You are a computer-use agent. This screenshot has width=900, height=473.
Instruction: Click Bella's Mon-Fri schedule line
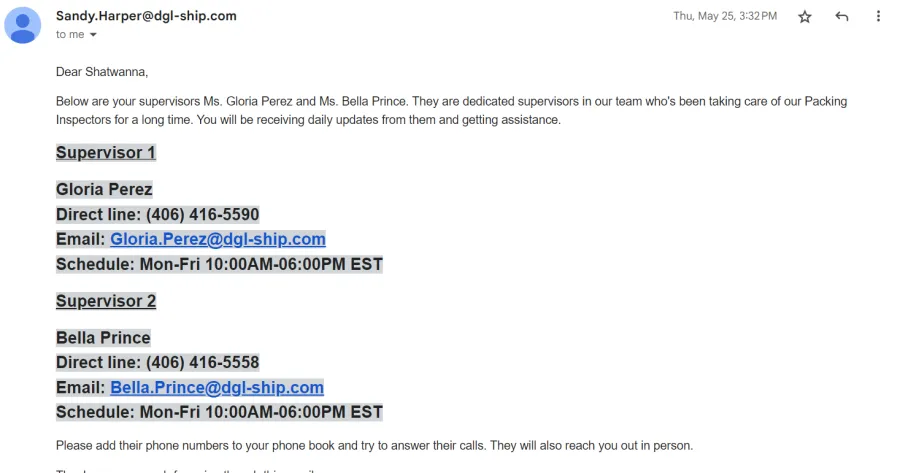219,412
